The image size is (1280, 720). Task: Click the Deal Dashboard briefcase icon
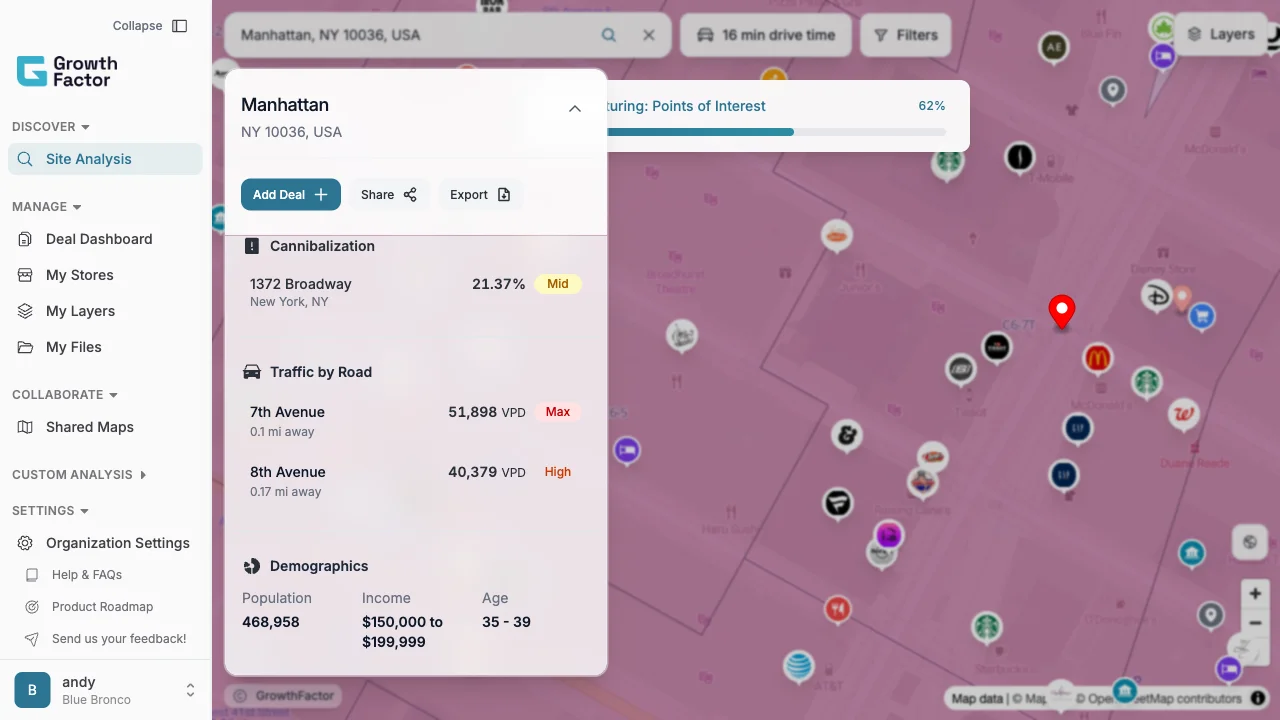(22, 239)
